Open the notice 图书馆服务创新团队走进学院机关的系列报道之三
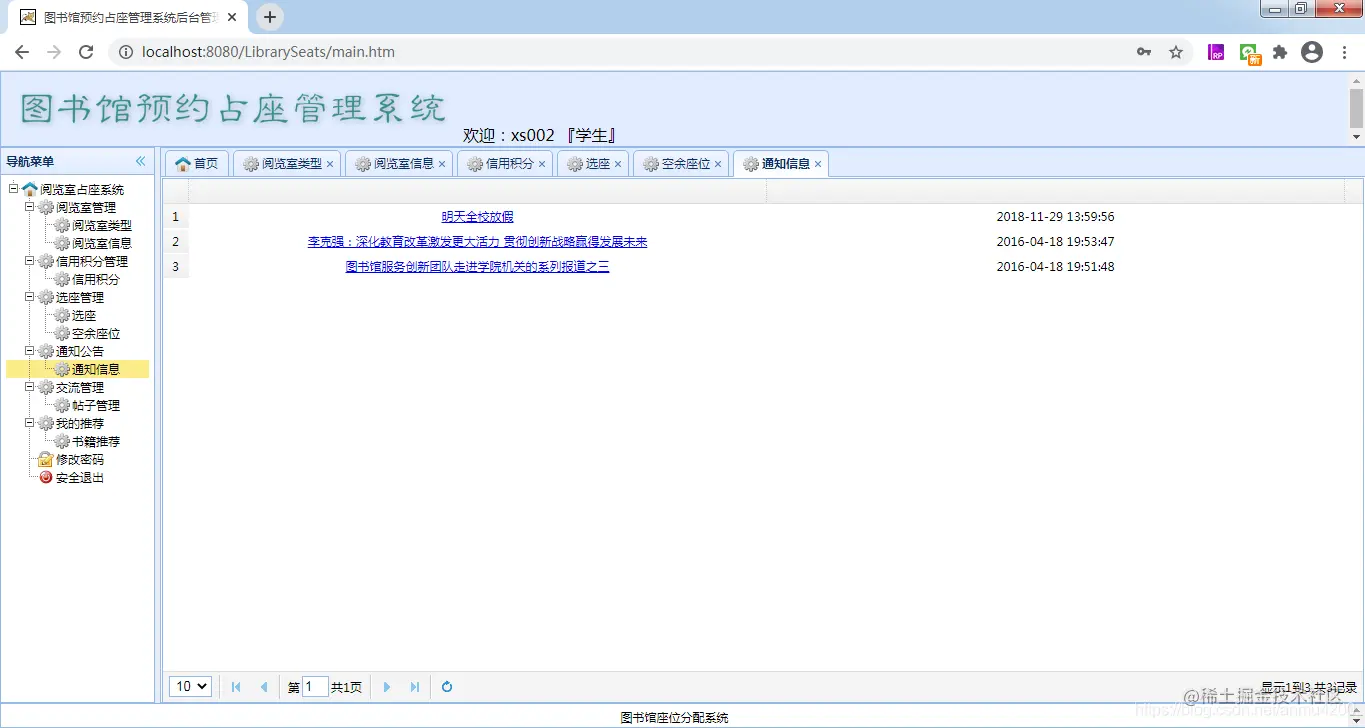The width and height of the screenshot is (1365, 728). pyautogui.click(x=477, y=267)
